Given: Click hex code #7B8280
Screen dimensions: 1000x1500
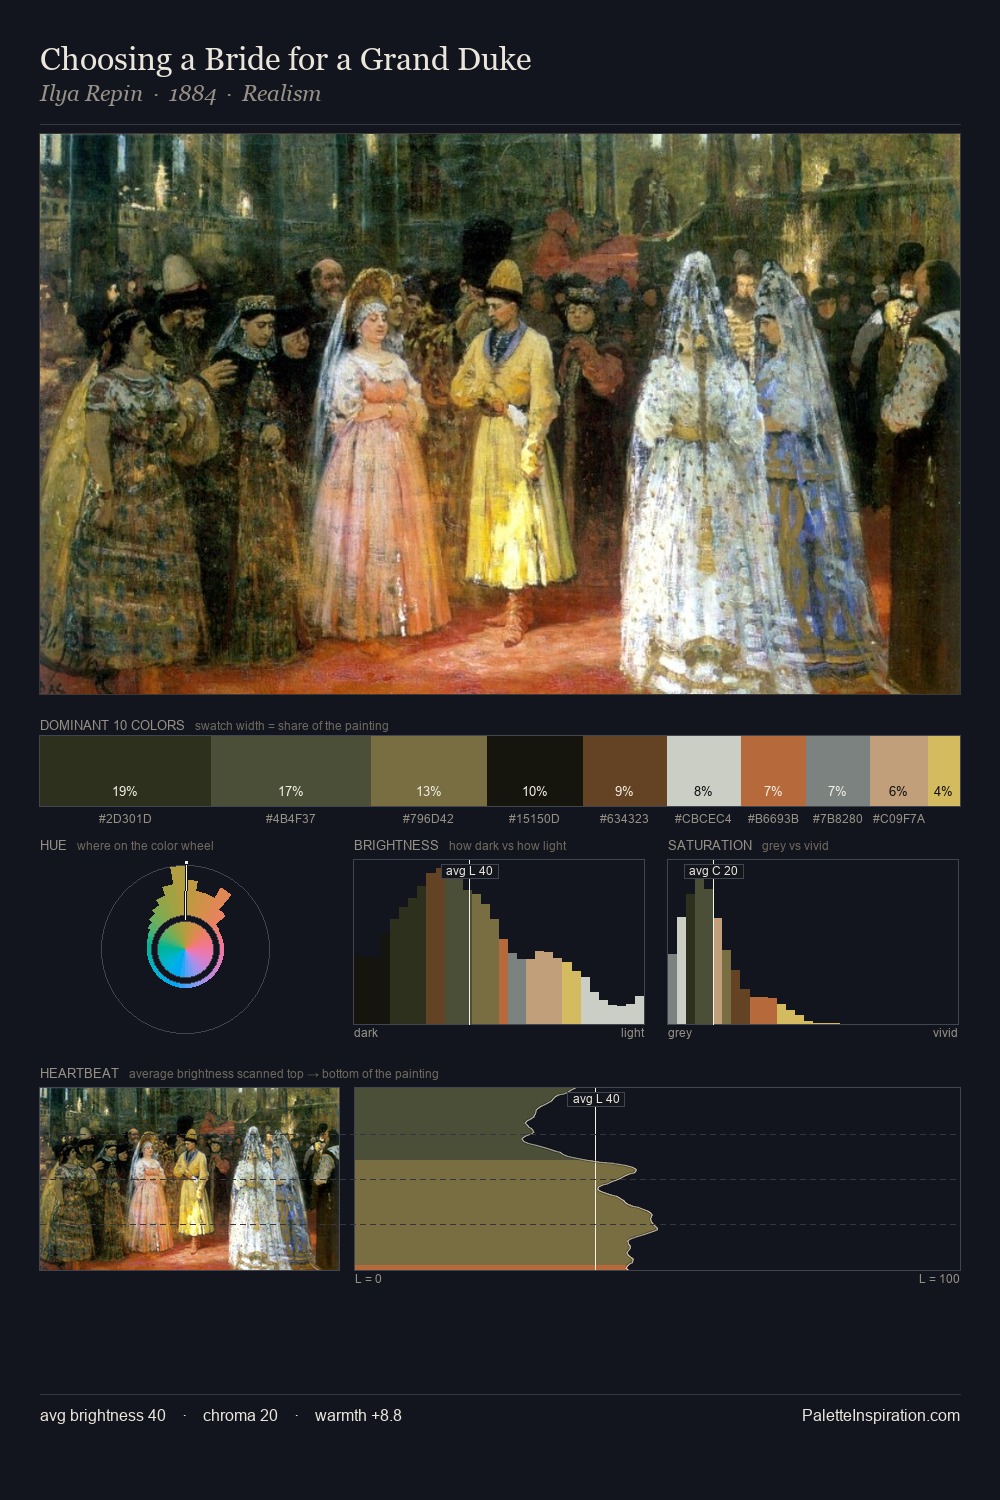Looking at the screenshot, I should (x=837, y=819).
